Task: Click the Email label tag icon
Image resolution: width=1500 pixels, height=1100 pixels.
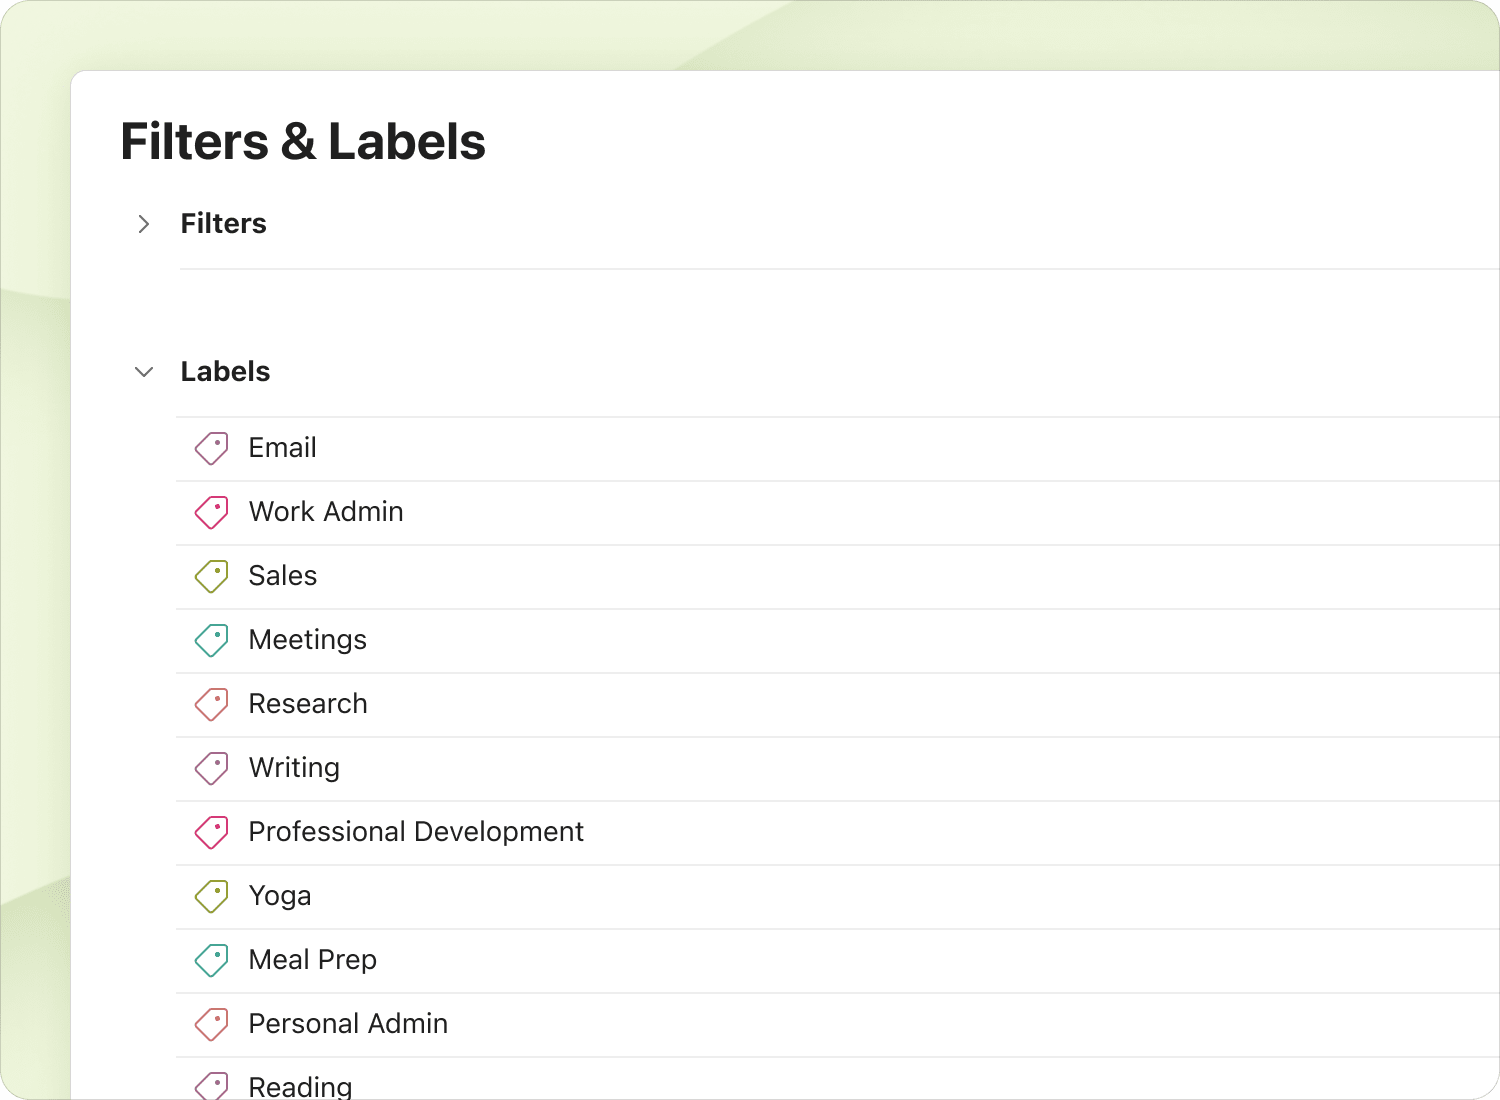Action: click(x=212, y=448)
